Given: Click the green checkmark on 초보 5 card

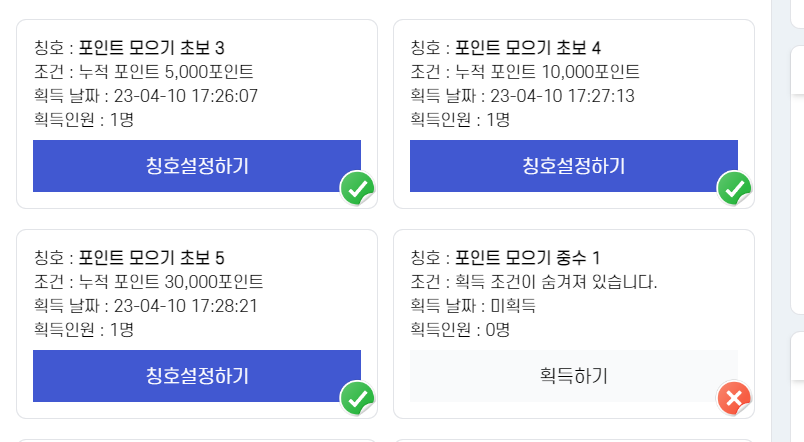Looking at the screenshot, I should 357,398.
